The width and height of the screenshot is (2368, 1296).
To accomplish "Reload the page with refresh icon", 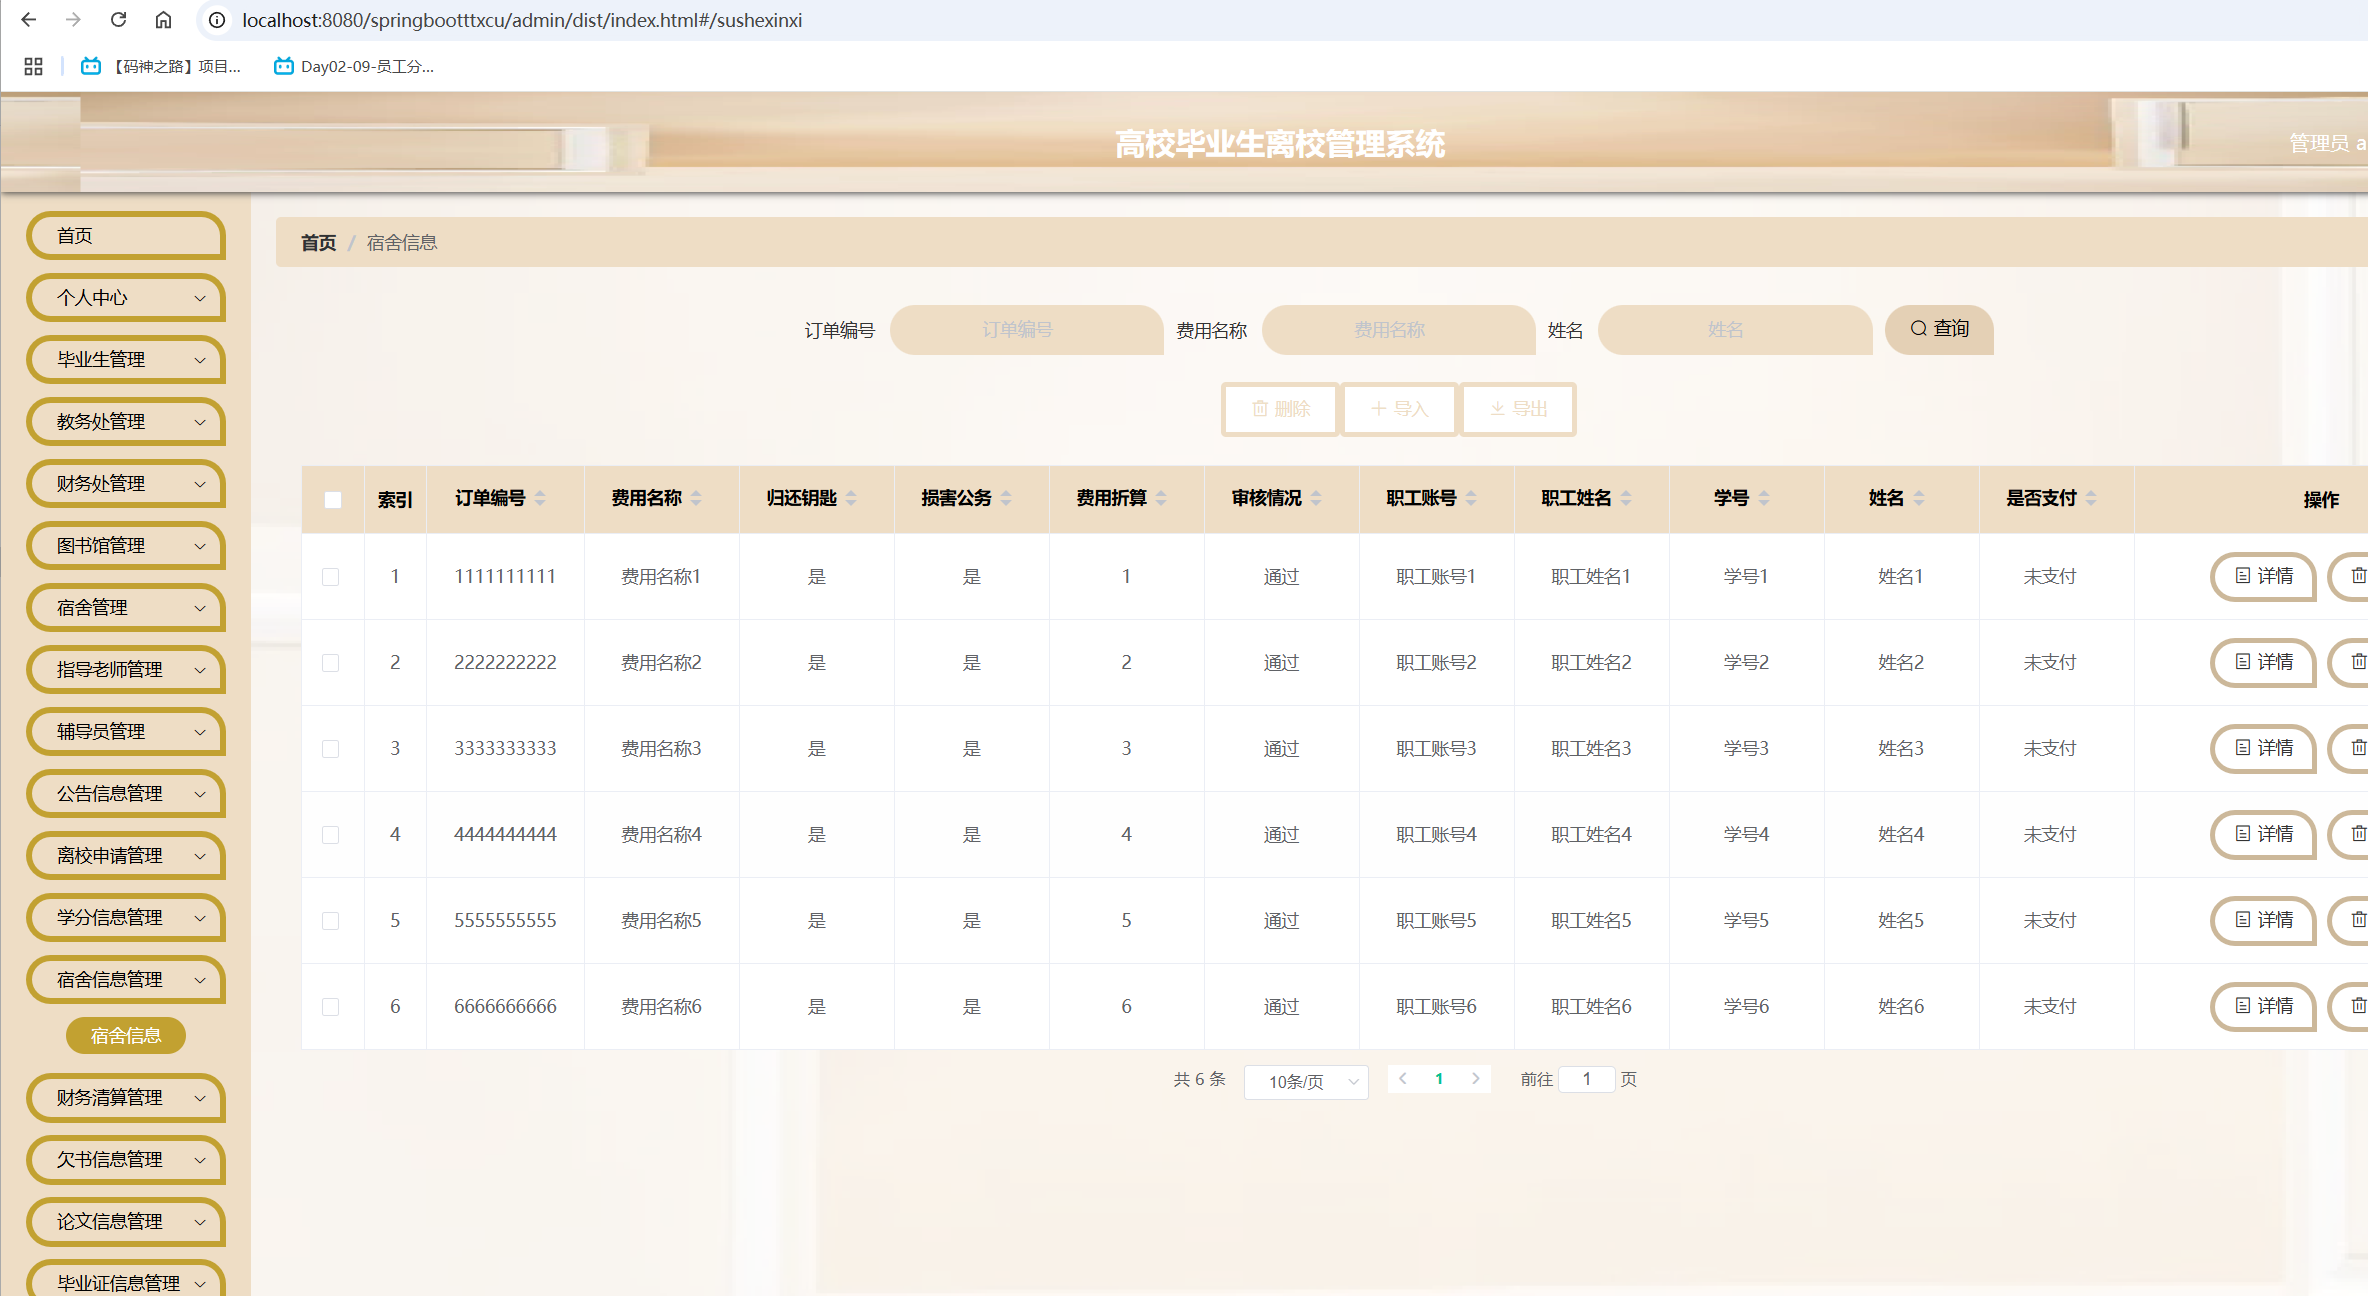I will click(118, 20).
